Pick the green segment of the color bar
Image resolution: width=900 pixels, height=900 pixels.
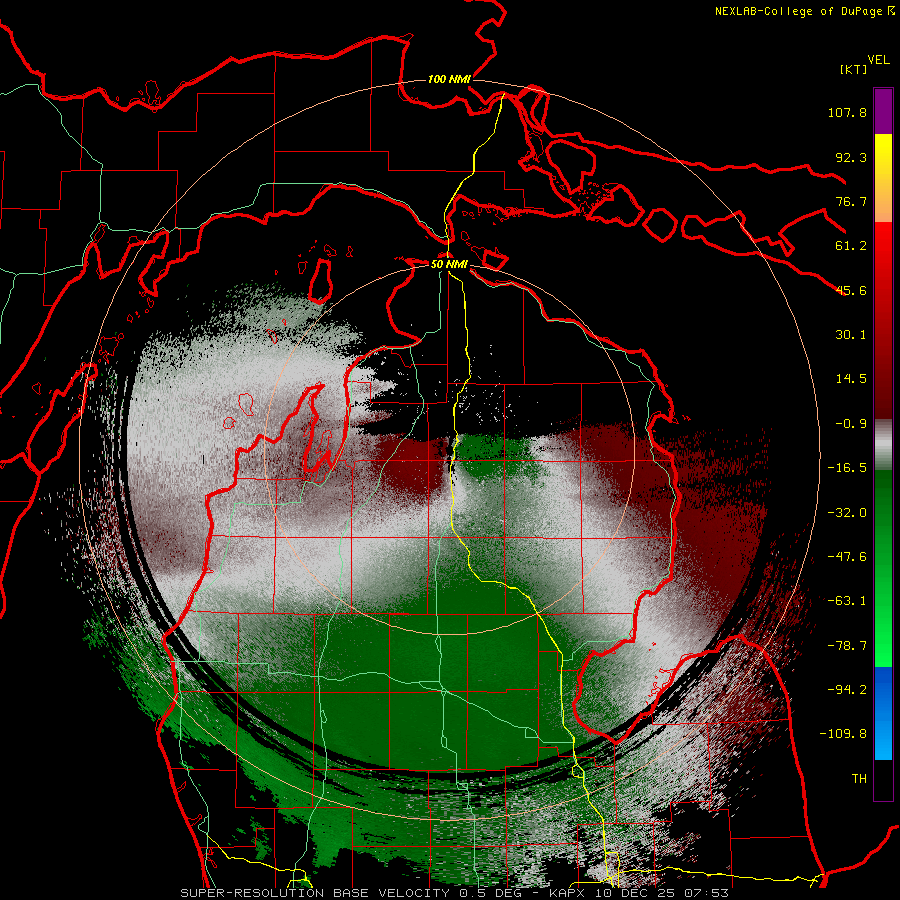pyautogui.click(x=883, y=568)
